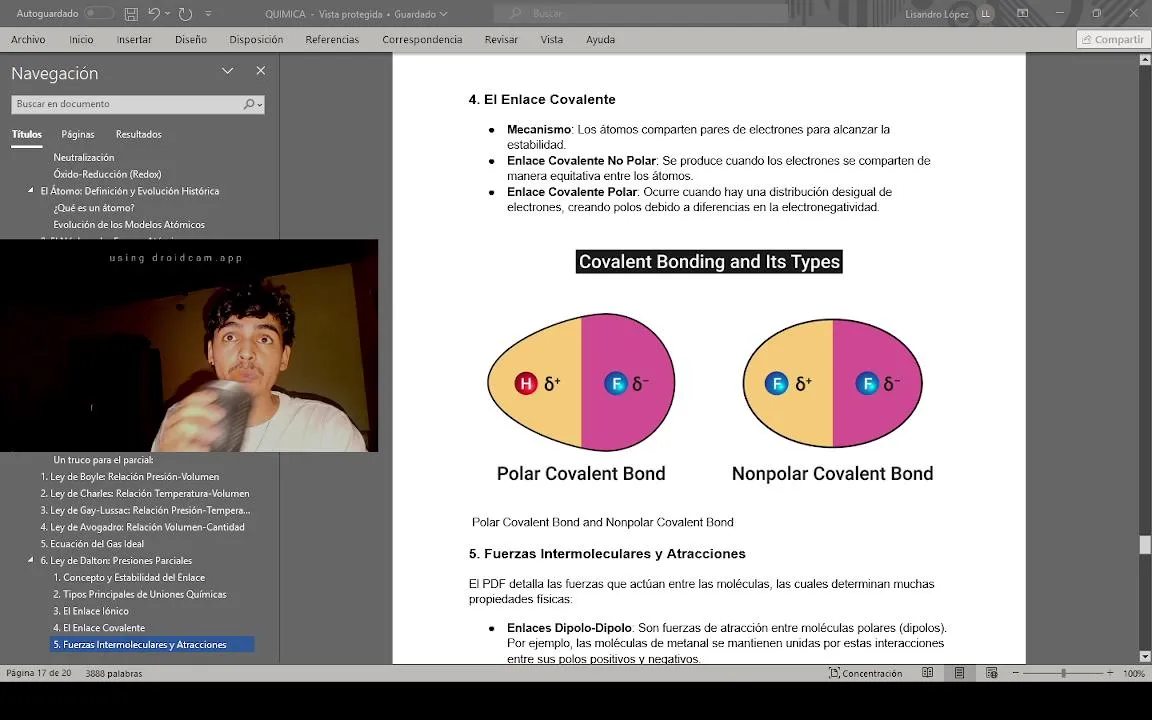
Task: Open the Correspondencia tab
Action: tap(422, 40)
